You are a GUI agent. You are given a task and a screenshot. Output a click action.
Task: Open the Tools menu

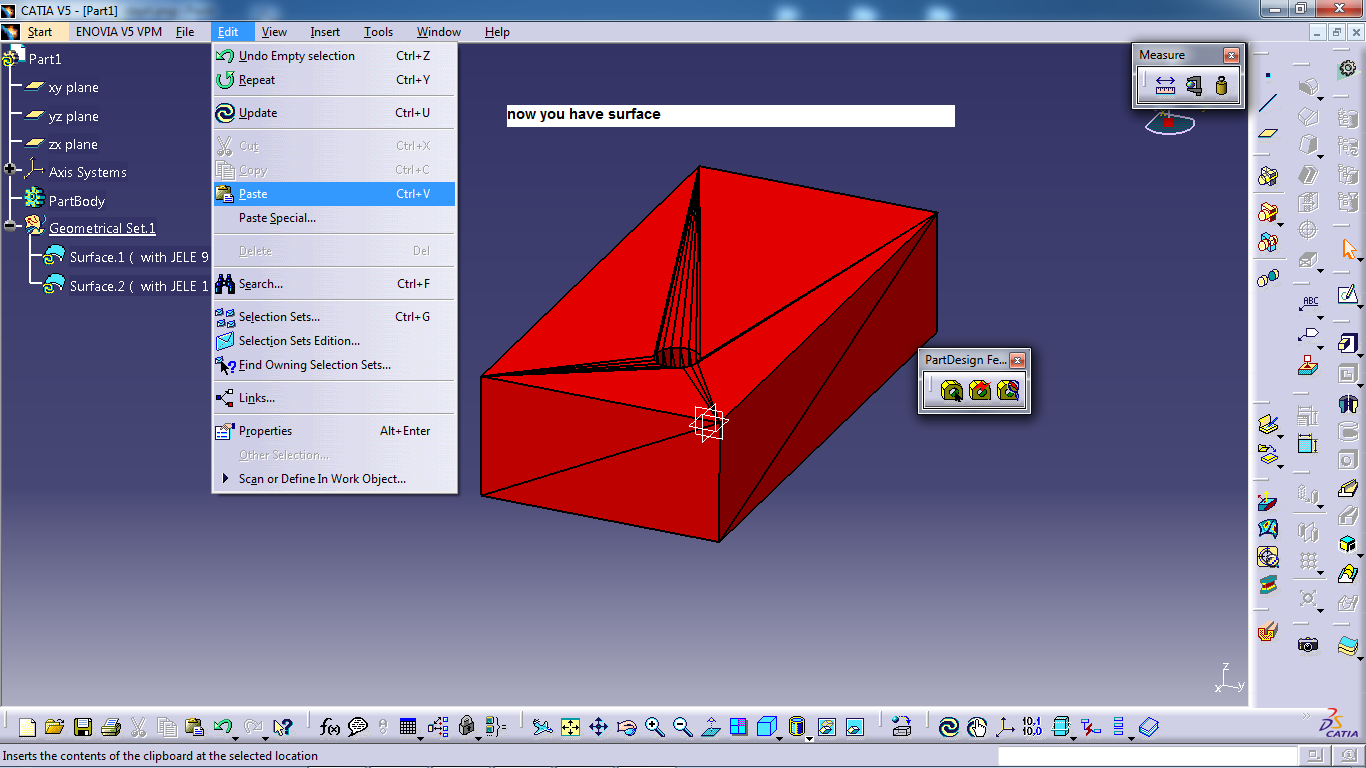[378, 32]
